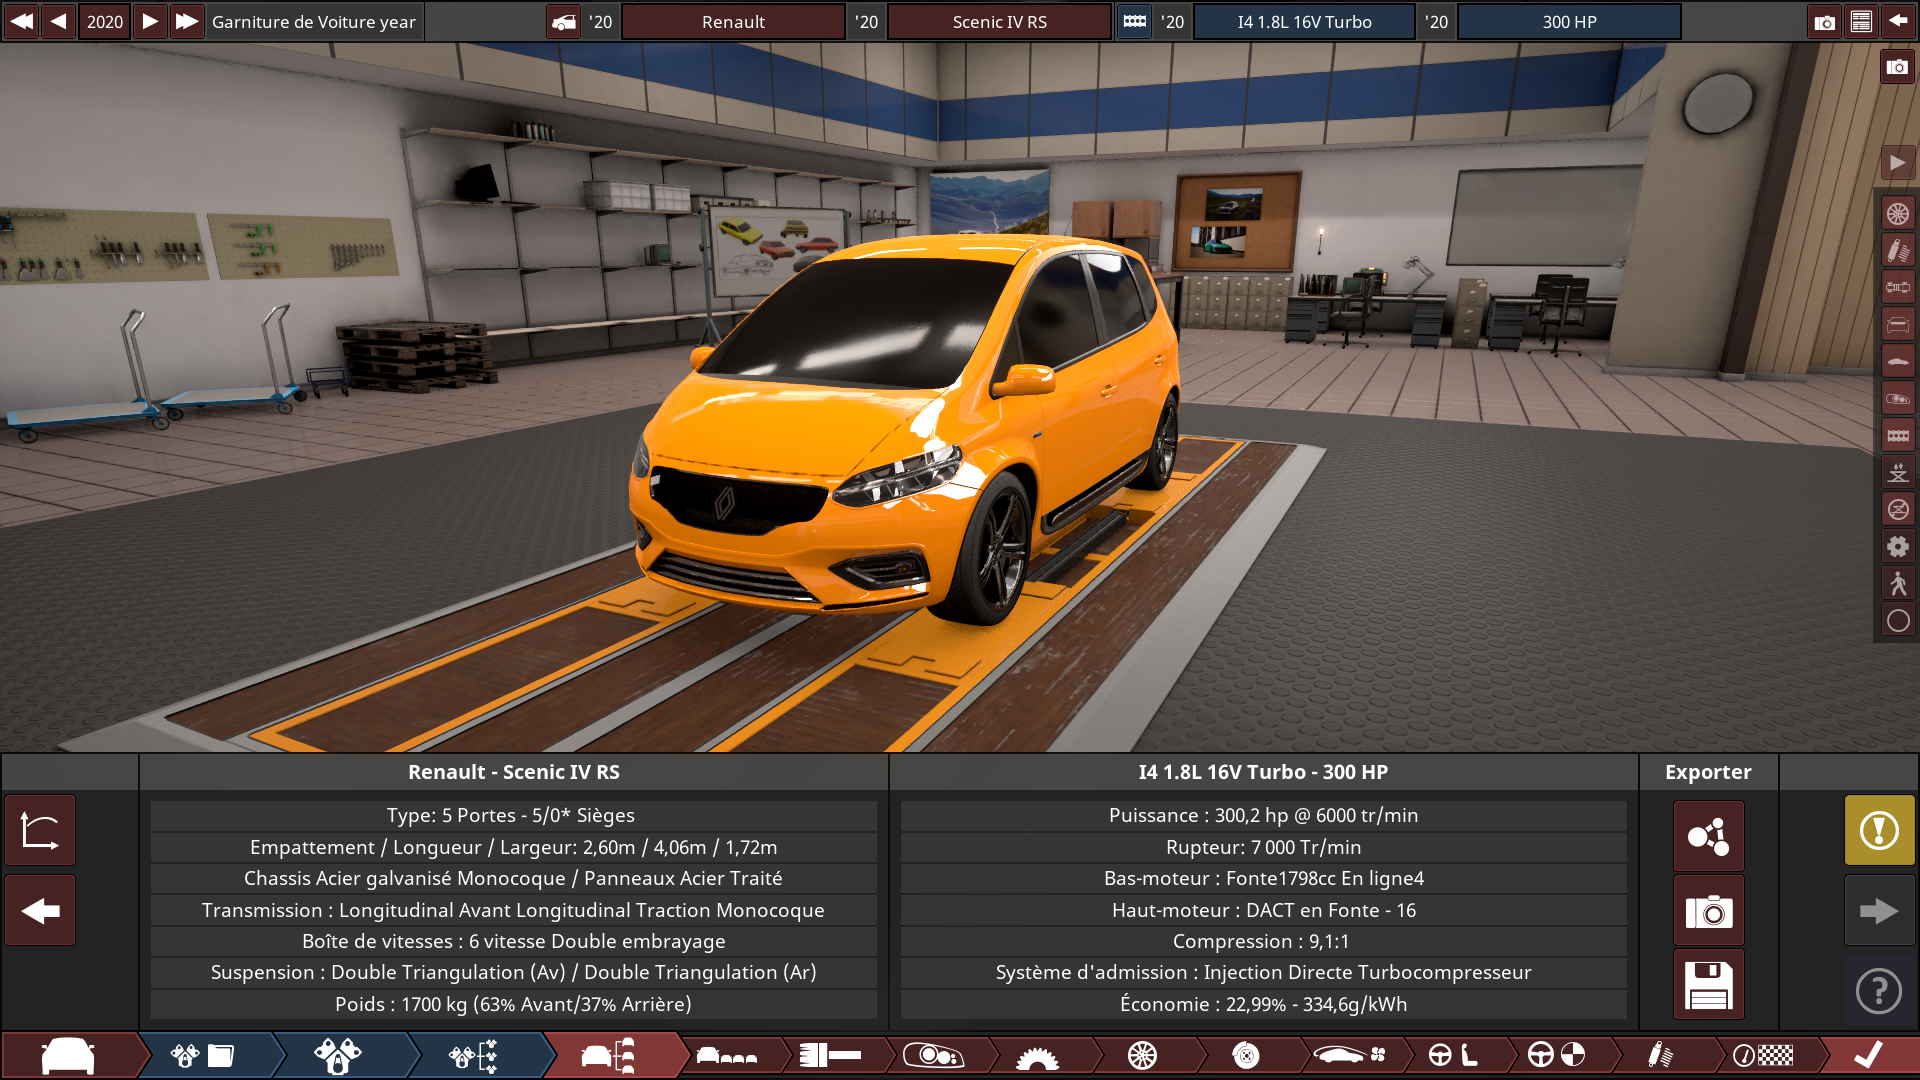
Task: Expand the right sidebar play arrow
Action: 1898,163
